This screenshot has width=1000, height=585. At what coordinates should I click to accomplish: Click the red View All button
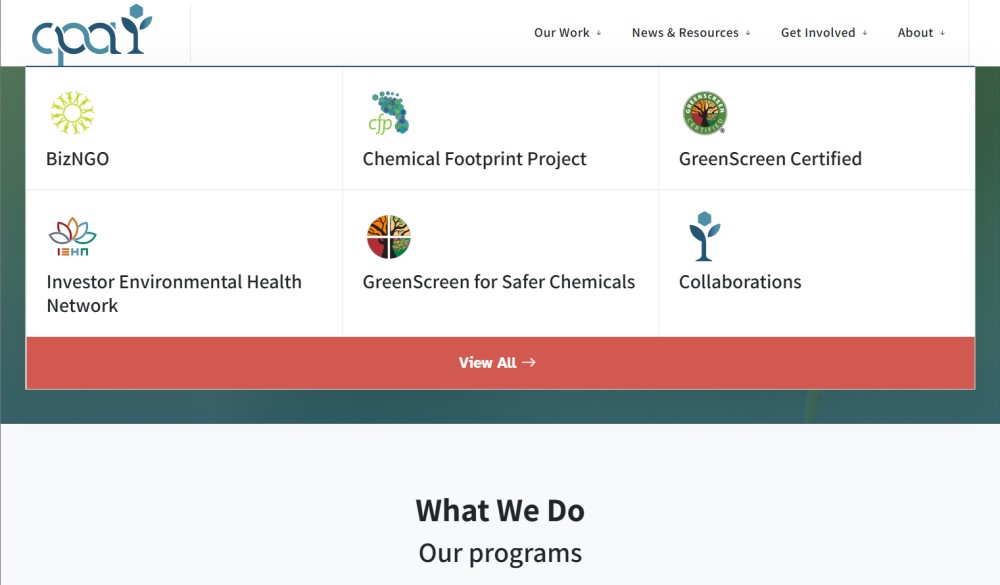[x=500, y=363]
